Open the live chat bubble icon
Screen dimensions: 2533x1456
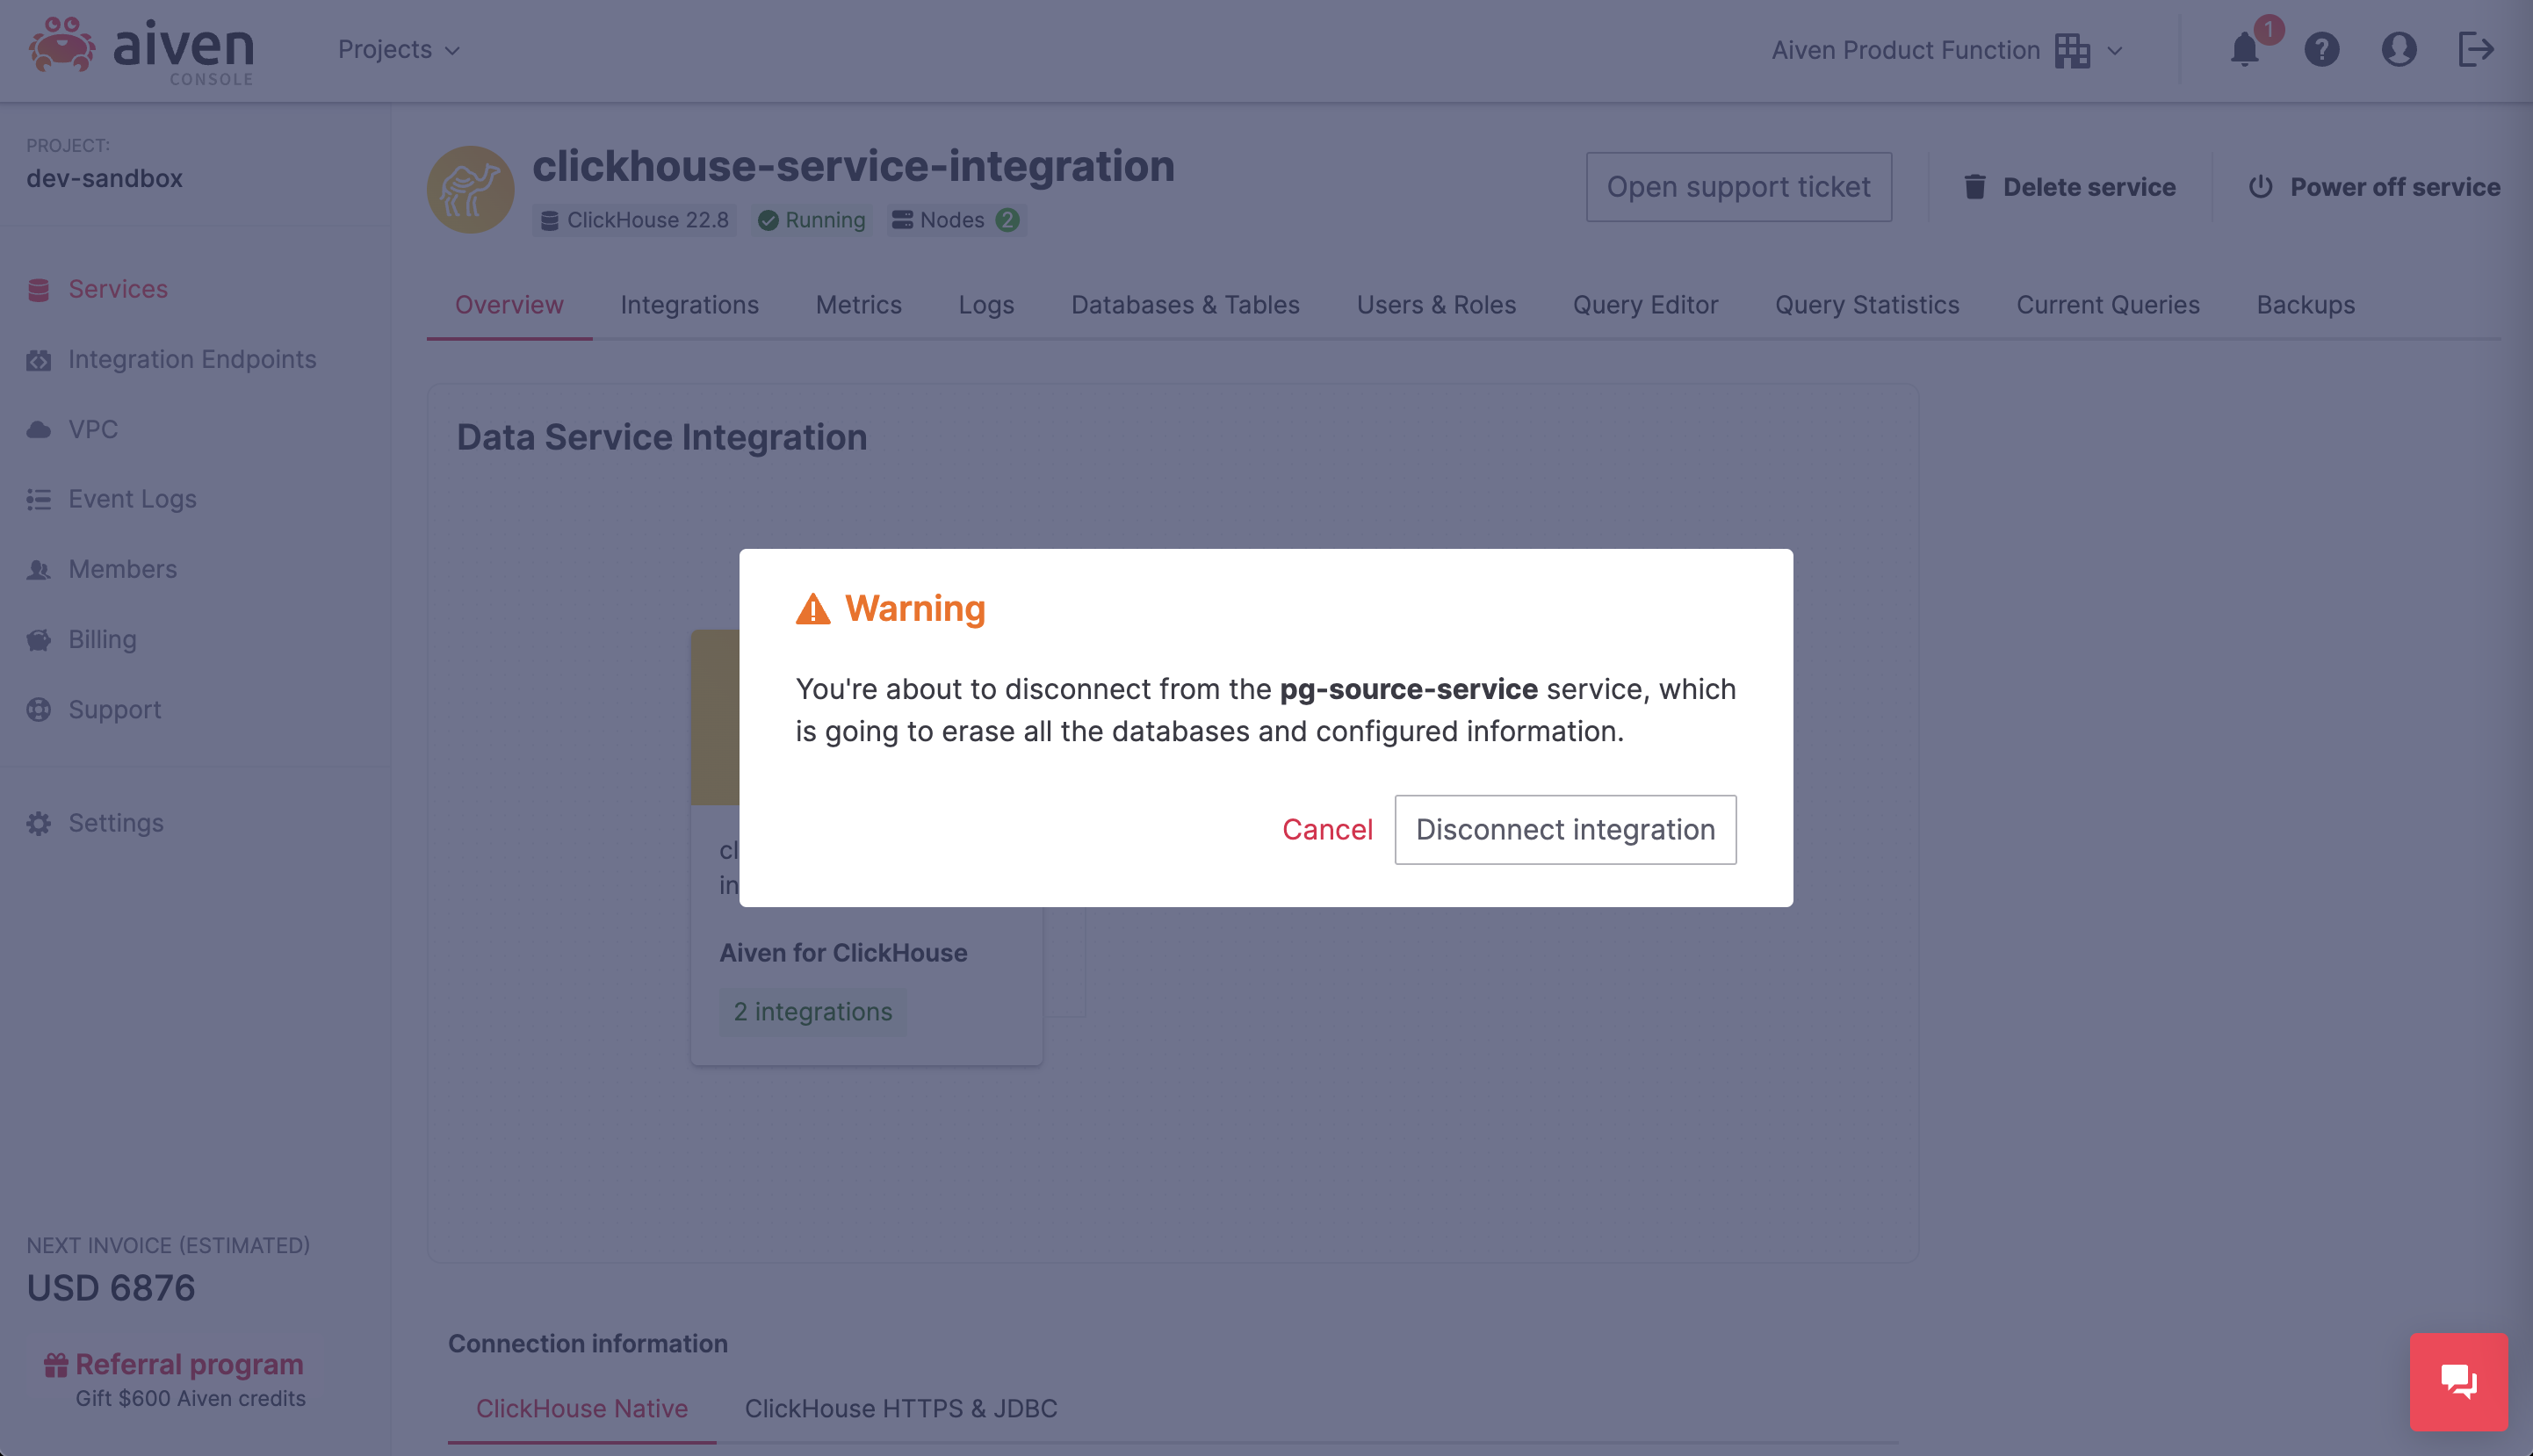click(2459, 1381)
